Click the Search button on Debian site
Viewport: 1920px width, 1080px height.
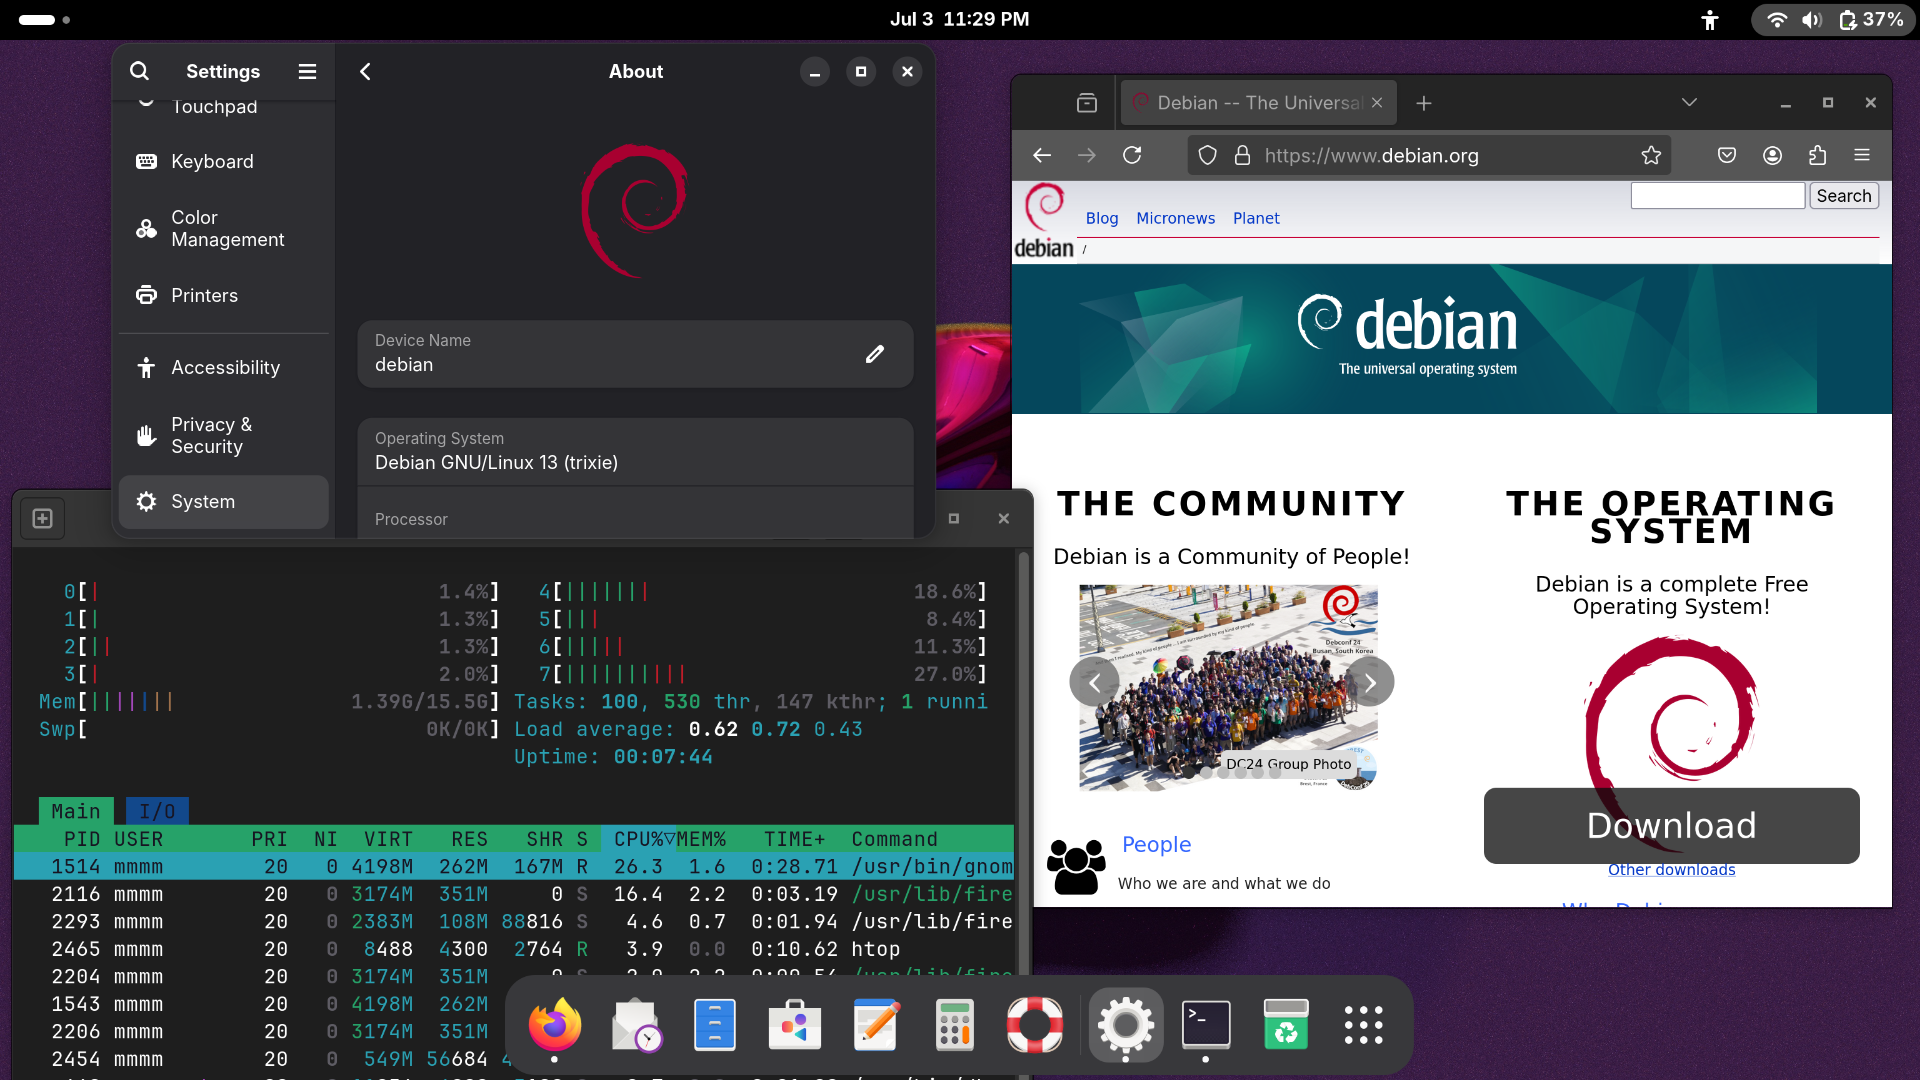(x=1844, y=196)
